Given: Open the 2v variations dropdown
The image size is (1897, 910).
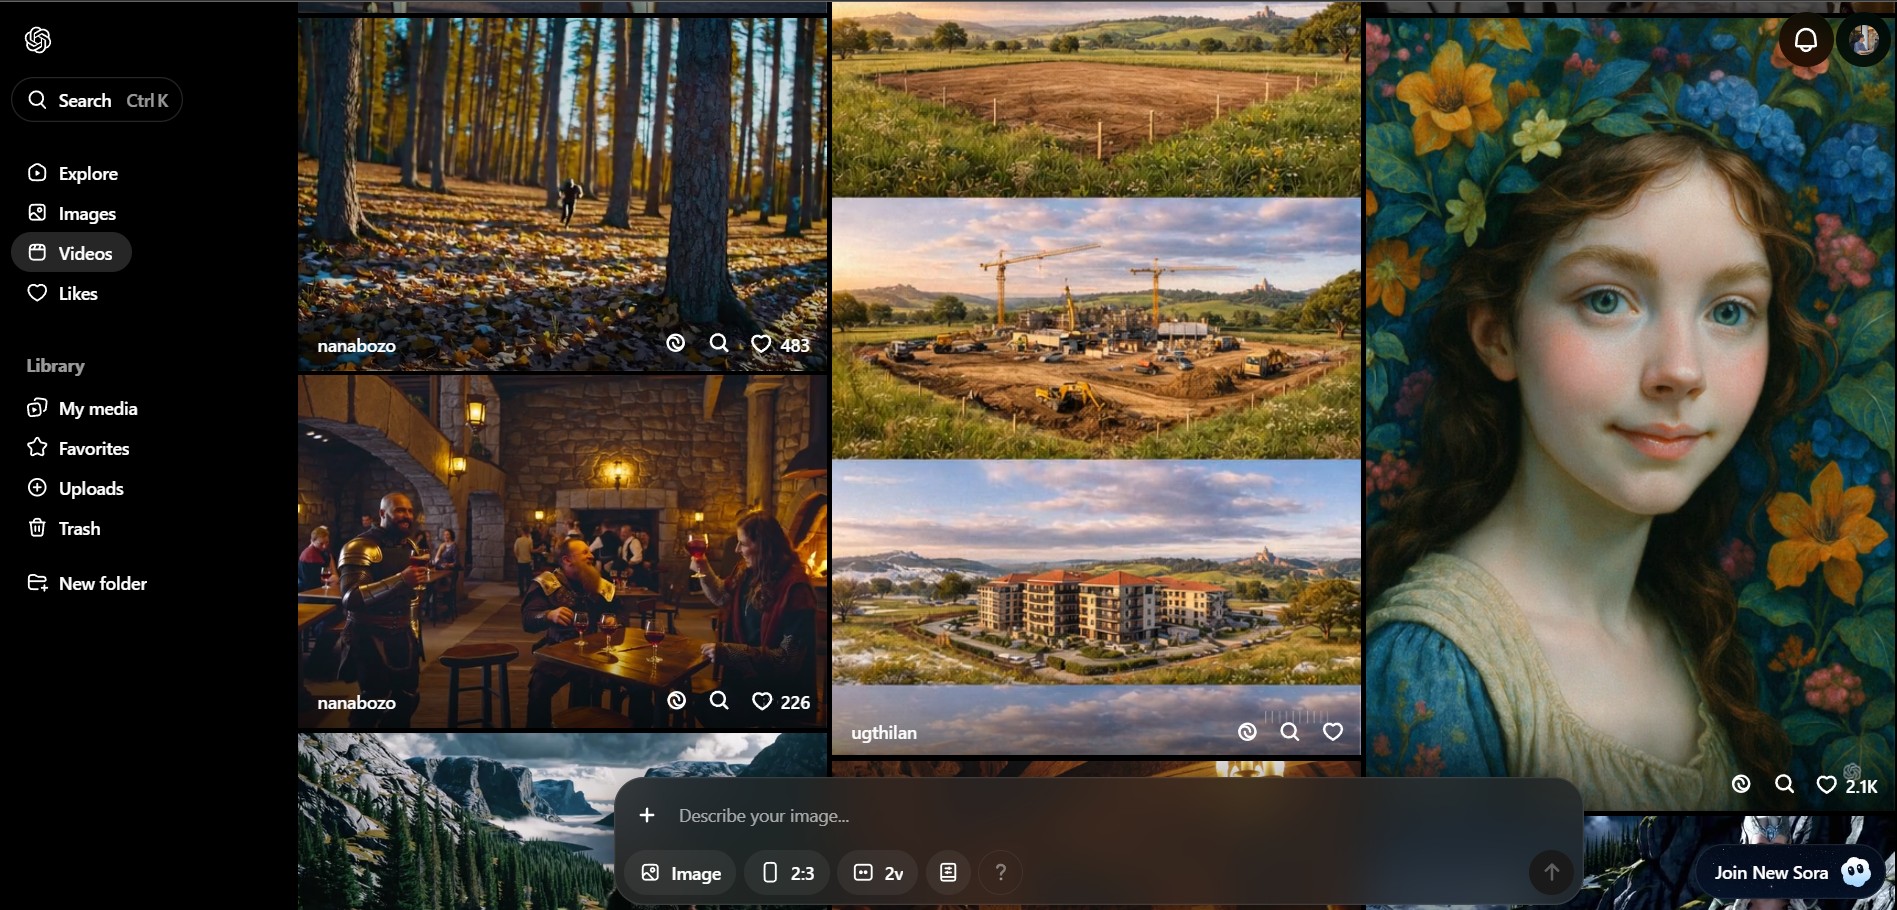Looking at the screenshot, I should (x=878, y=873).
